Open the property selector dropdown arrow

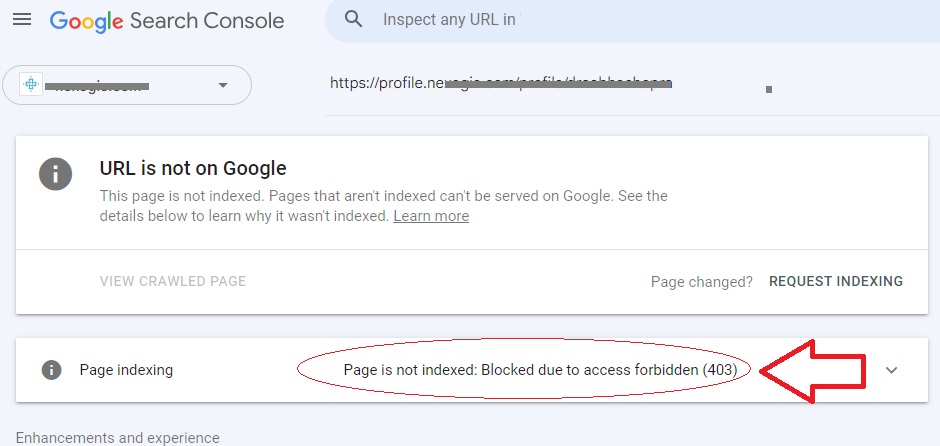[x=223, y=85]
